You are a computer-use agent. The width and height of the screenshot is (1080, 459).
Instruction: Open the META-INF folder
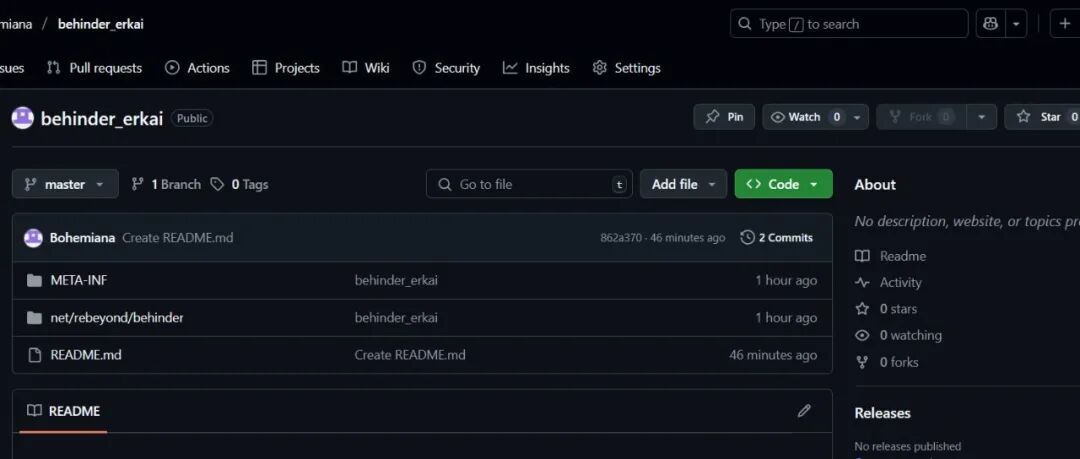point(79,280)
